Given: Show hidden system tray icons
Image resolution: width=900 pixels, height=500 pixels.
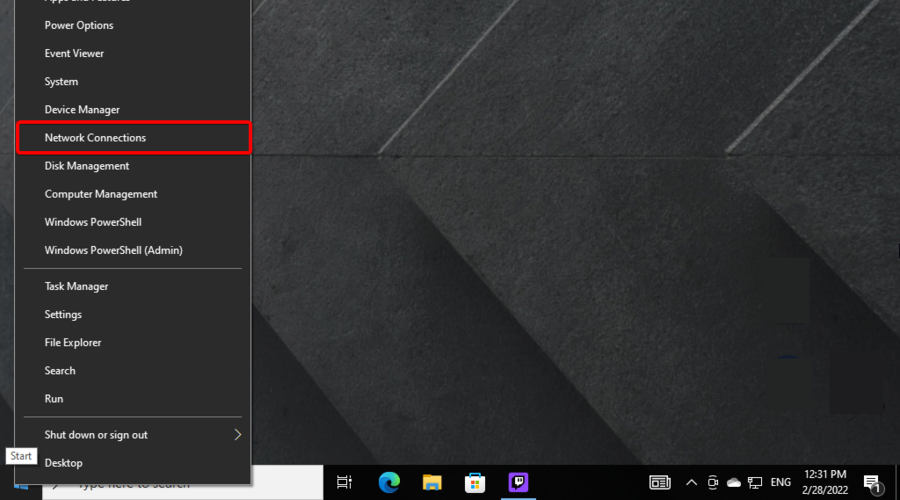Looking at the screenshot, I should [691, 482].
